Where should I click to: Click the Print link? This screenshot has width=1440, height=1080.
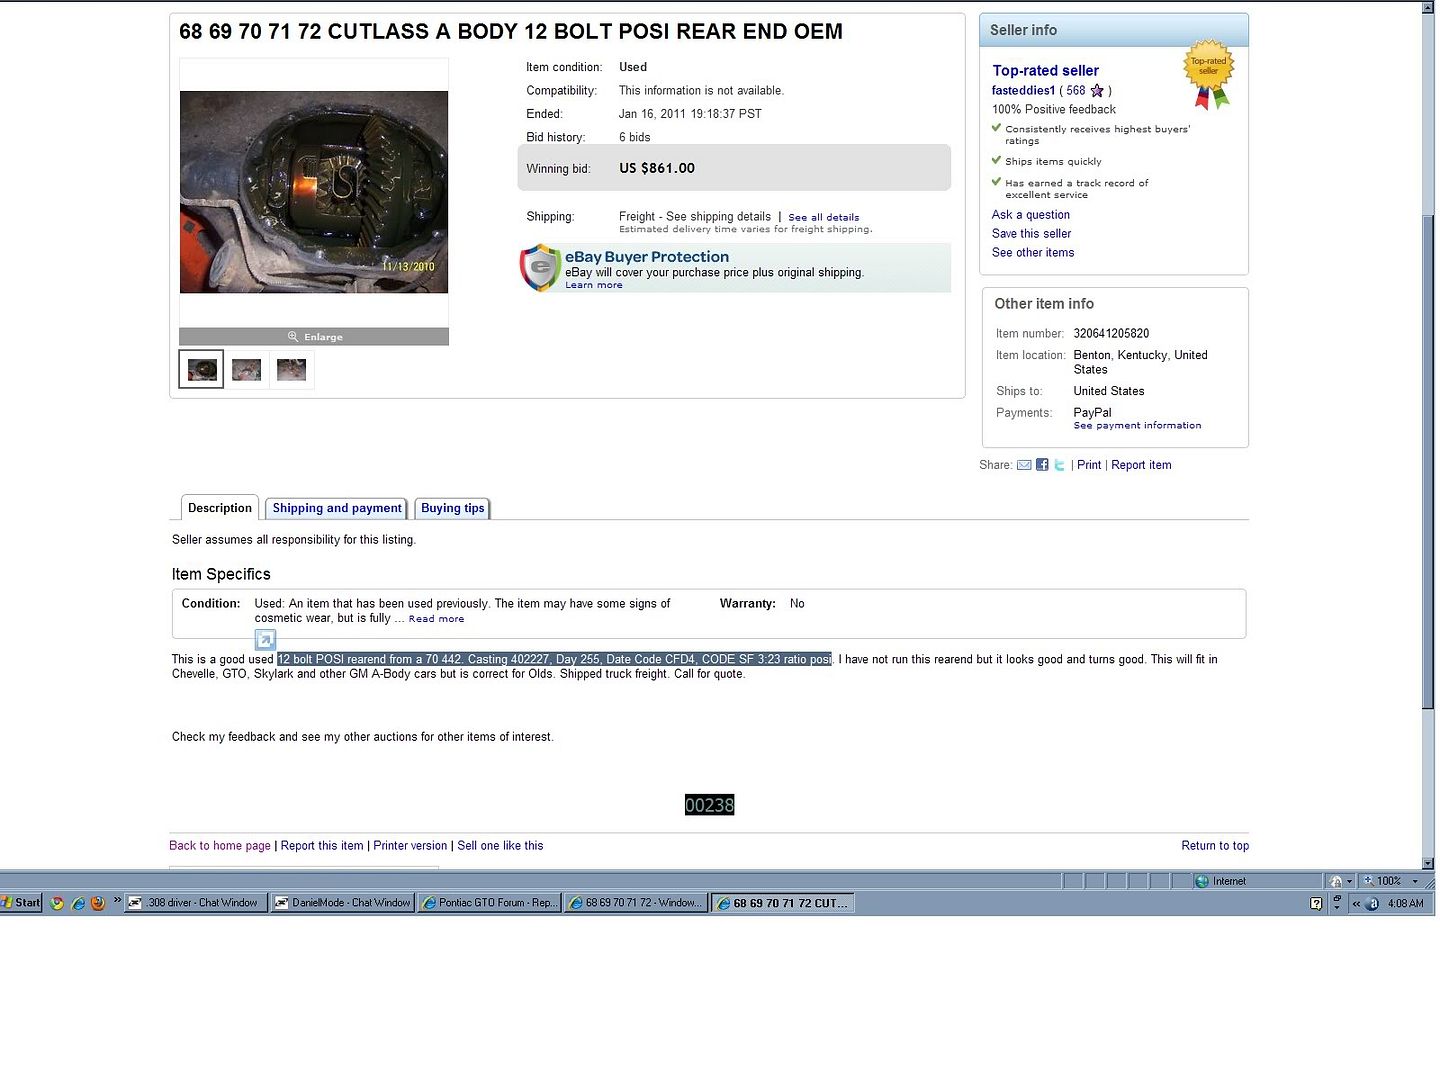pos(1089,465)
